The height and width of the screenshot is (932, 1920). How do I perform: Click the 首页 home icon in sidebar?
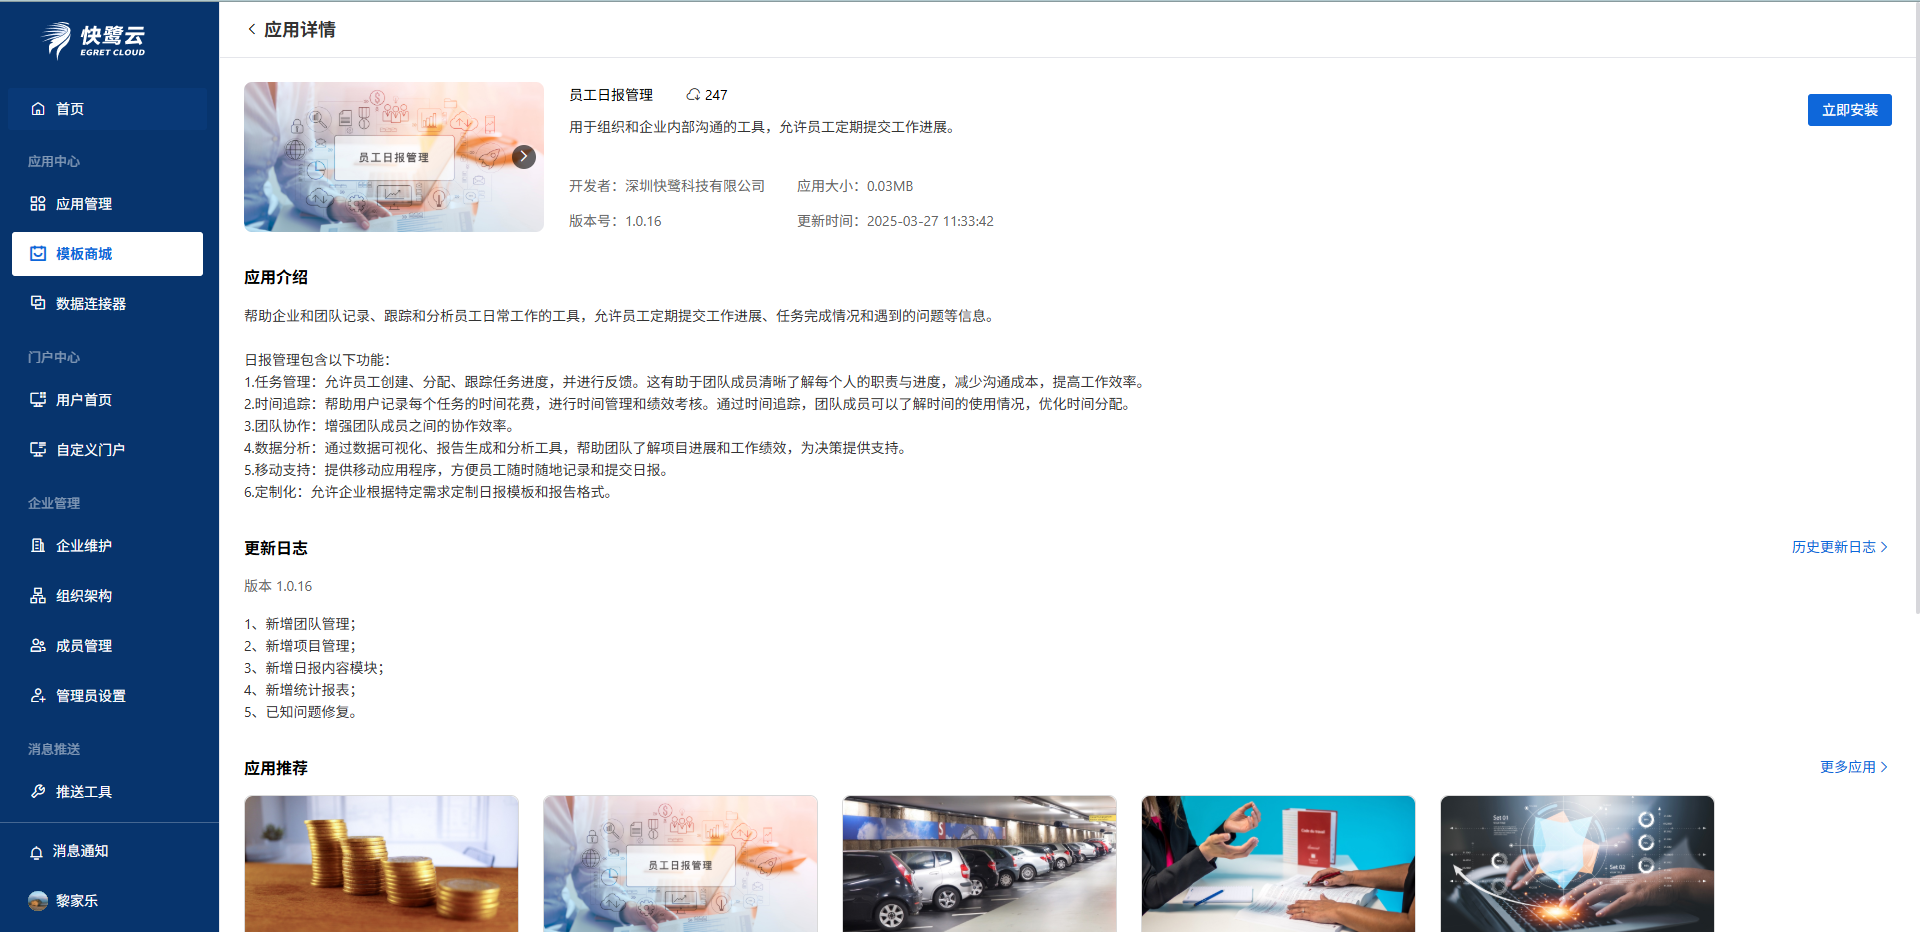point(38,109)
